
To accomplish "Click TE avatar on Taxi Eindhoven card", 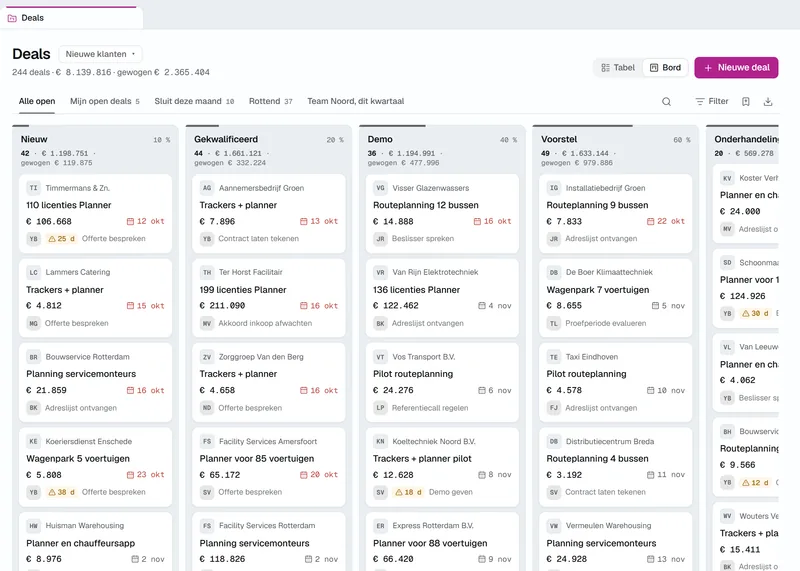I will [554, 357].
